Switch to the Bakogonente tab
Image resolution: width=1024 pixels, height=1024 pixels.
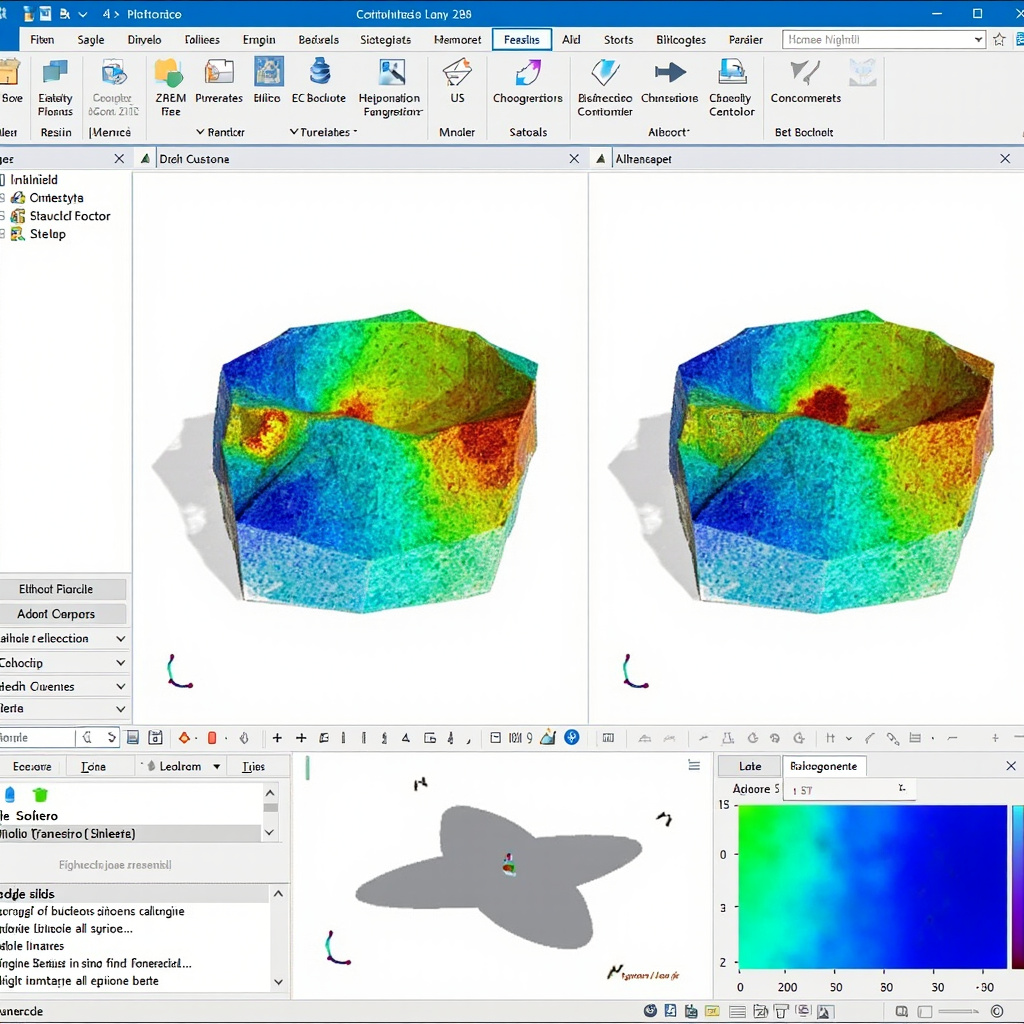pyautogui.click(x=823, y=766)
